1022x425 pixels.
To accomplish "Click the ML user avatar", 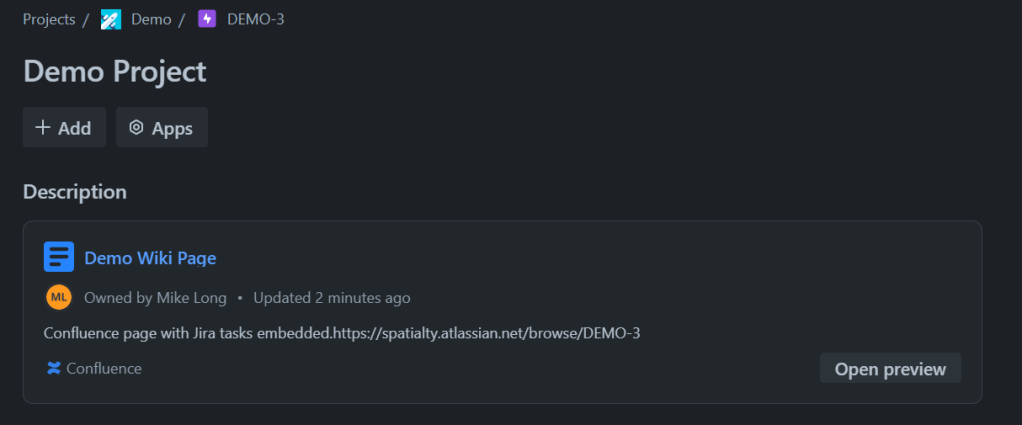I will (x=59, y=297).
